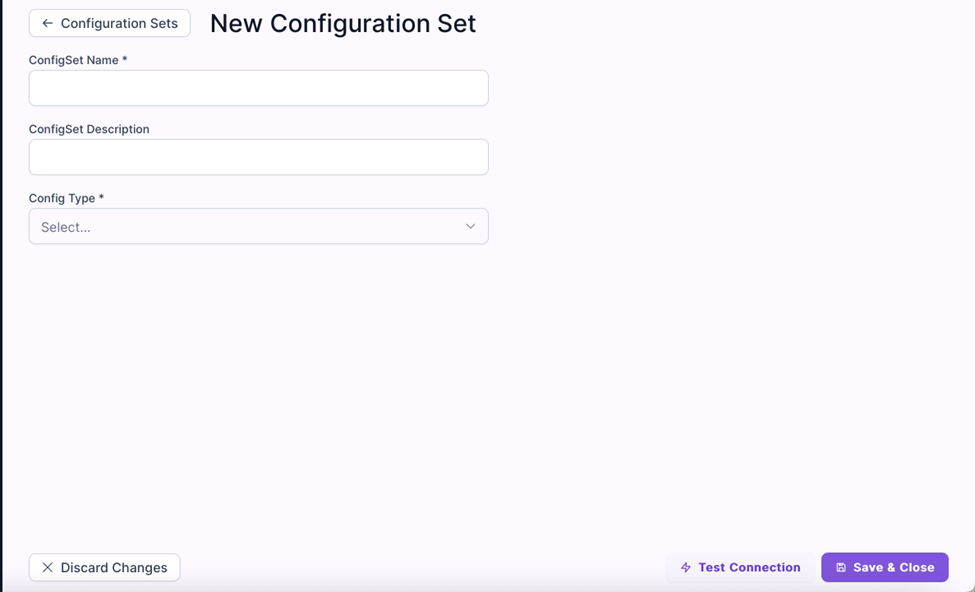Click the floppy disk icon on Save & Close
This screenshot has height=592, width=975.
pos(841,567)
